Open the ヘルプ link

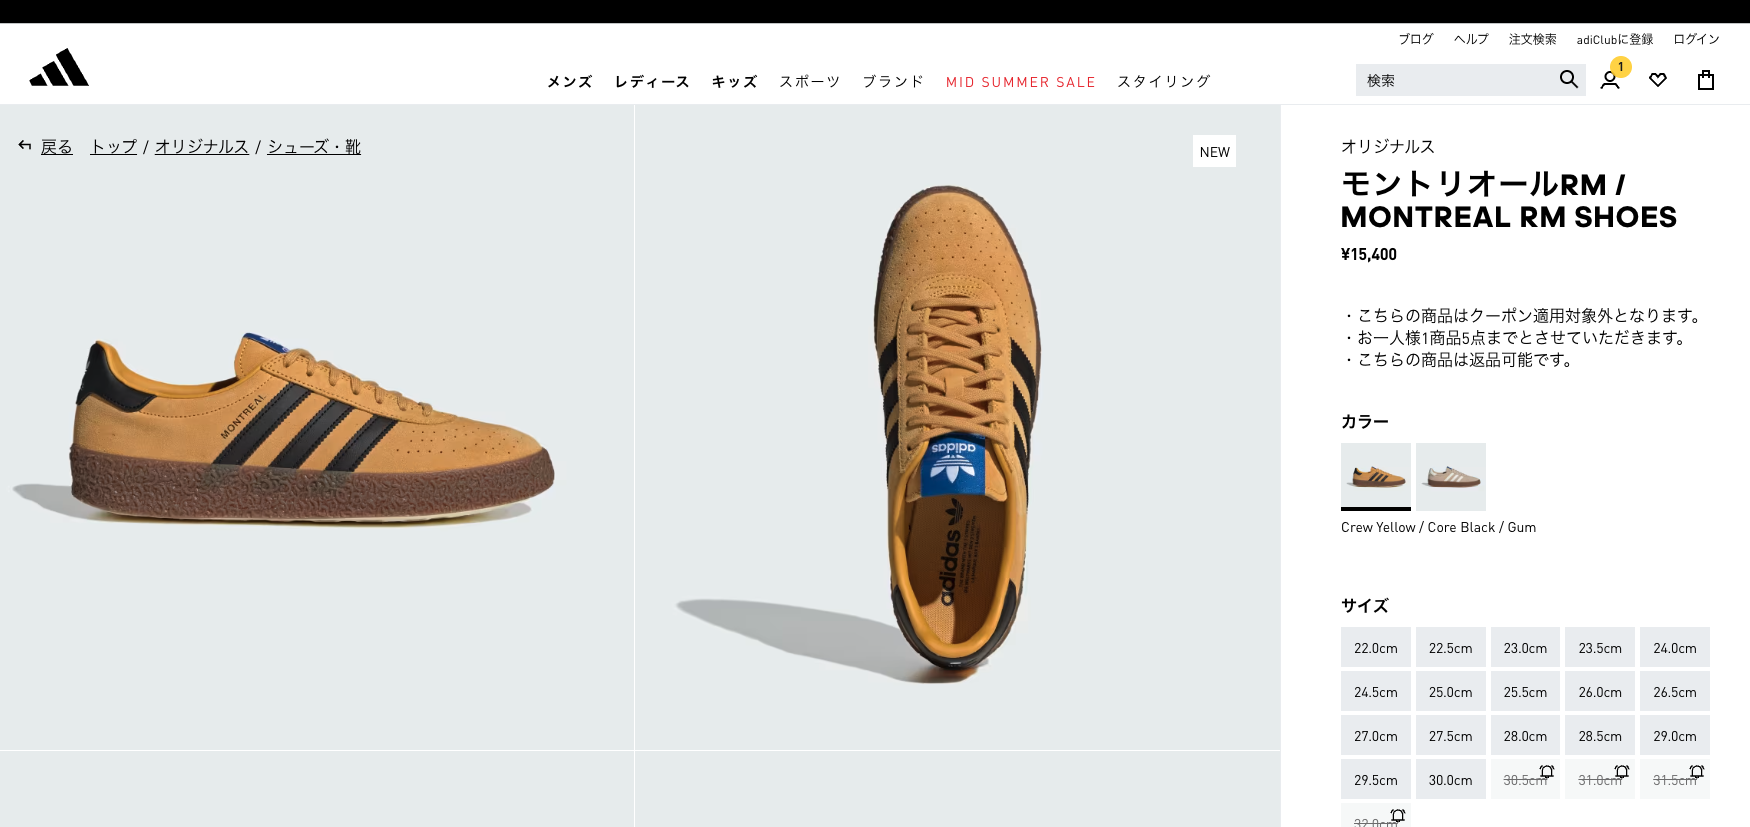click(x=1471, y=39)
